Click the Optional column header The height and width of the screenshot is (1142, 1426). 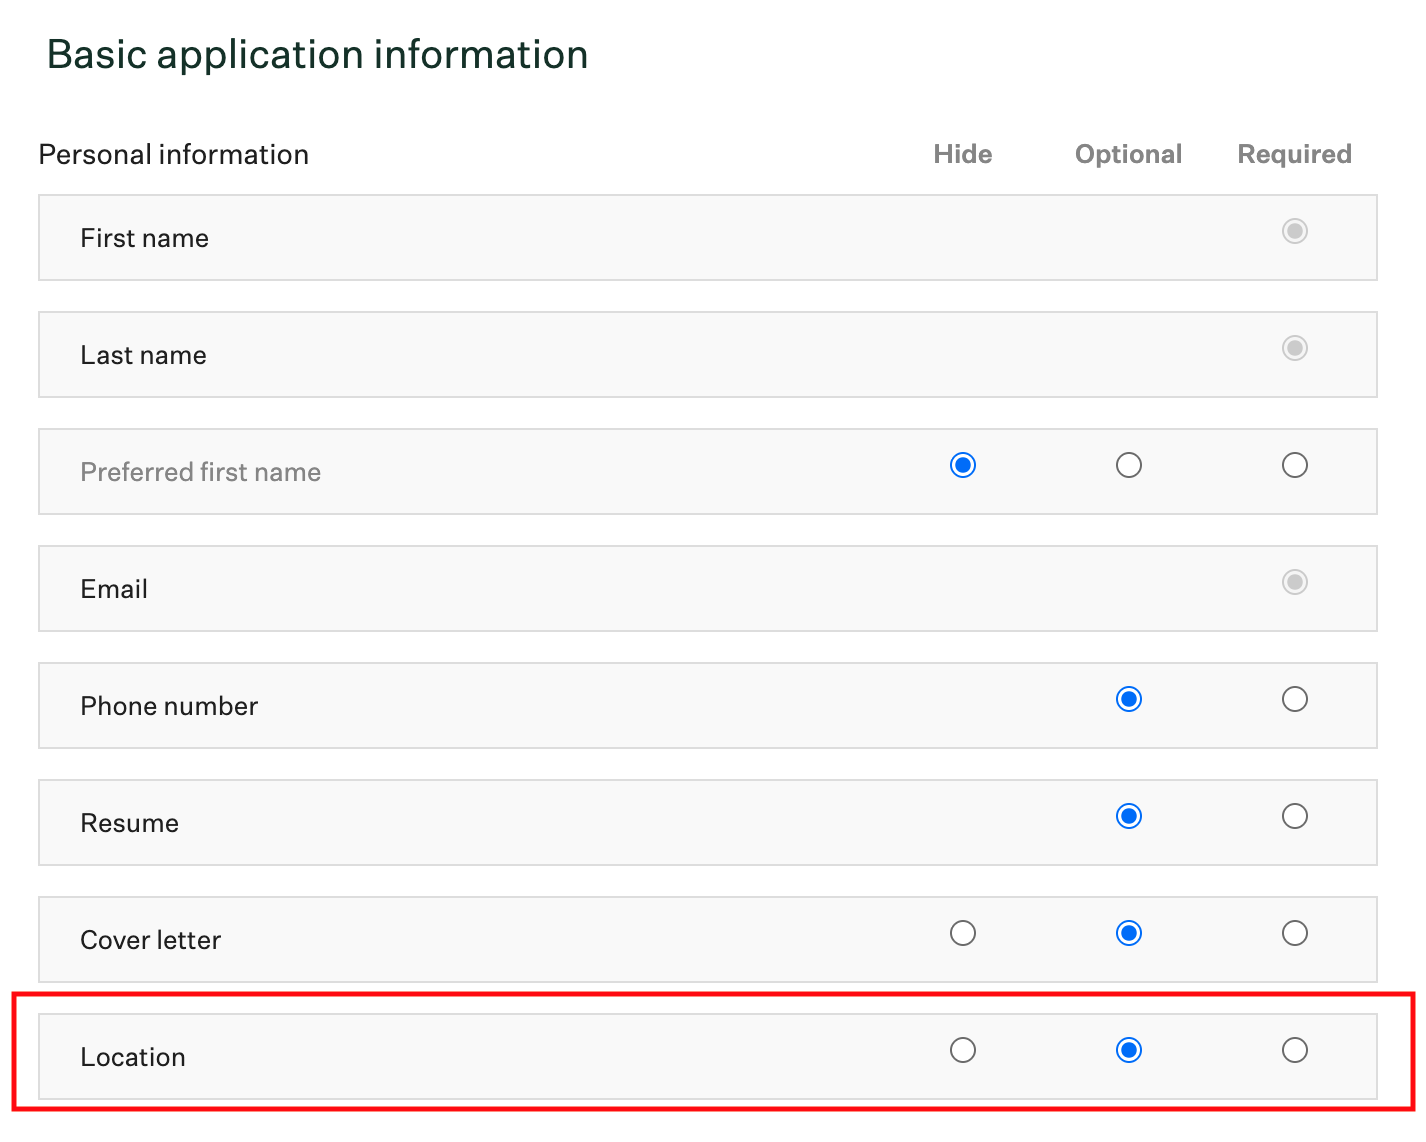[1128, 154]
